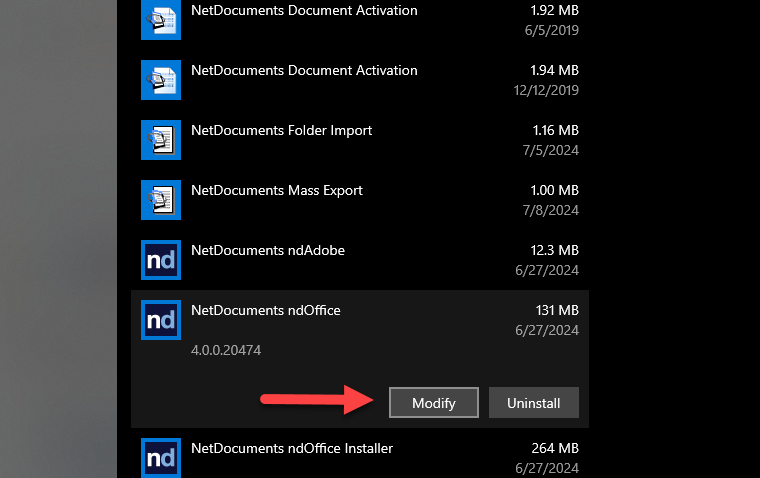This screenshot has height=478, width=760.
Task: Click the 12/12/2019 install date
Action: (x=546, y=90)
